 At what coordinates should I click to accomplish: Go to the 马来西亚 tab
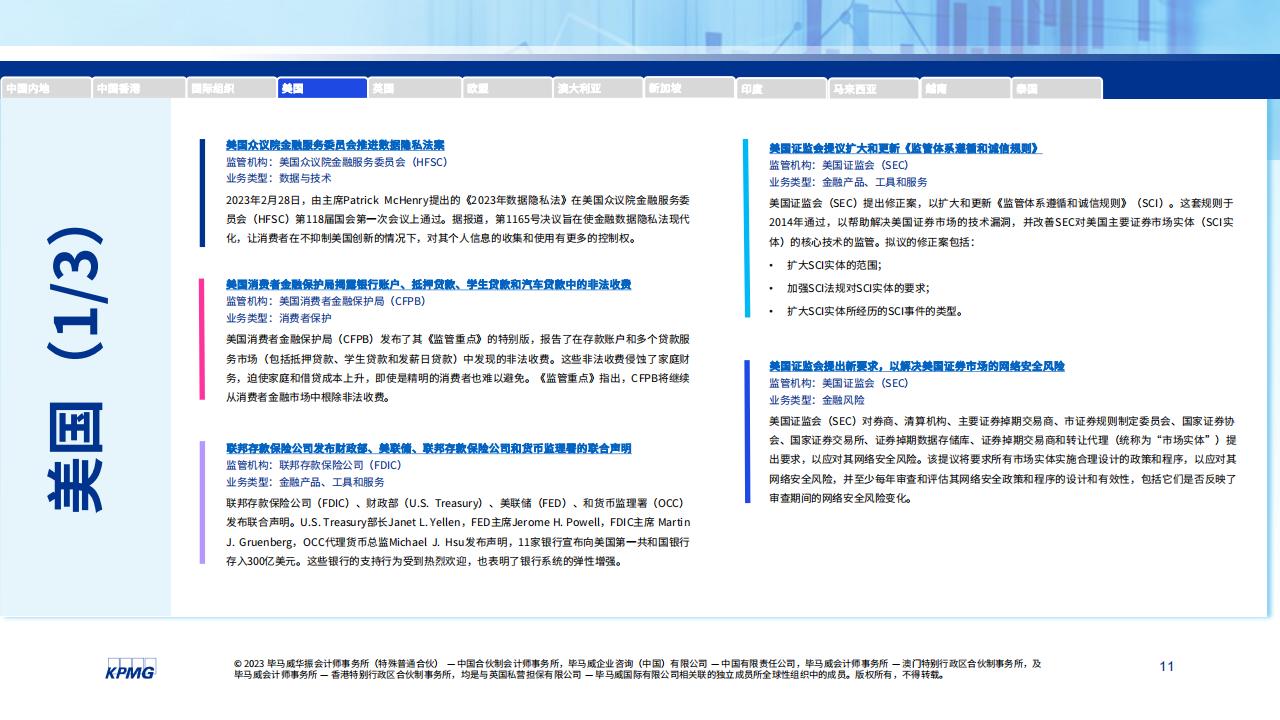(x=874, y=88)
